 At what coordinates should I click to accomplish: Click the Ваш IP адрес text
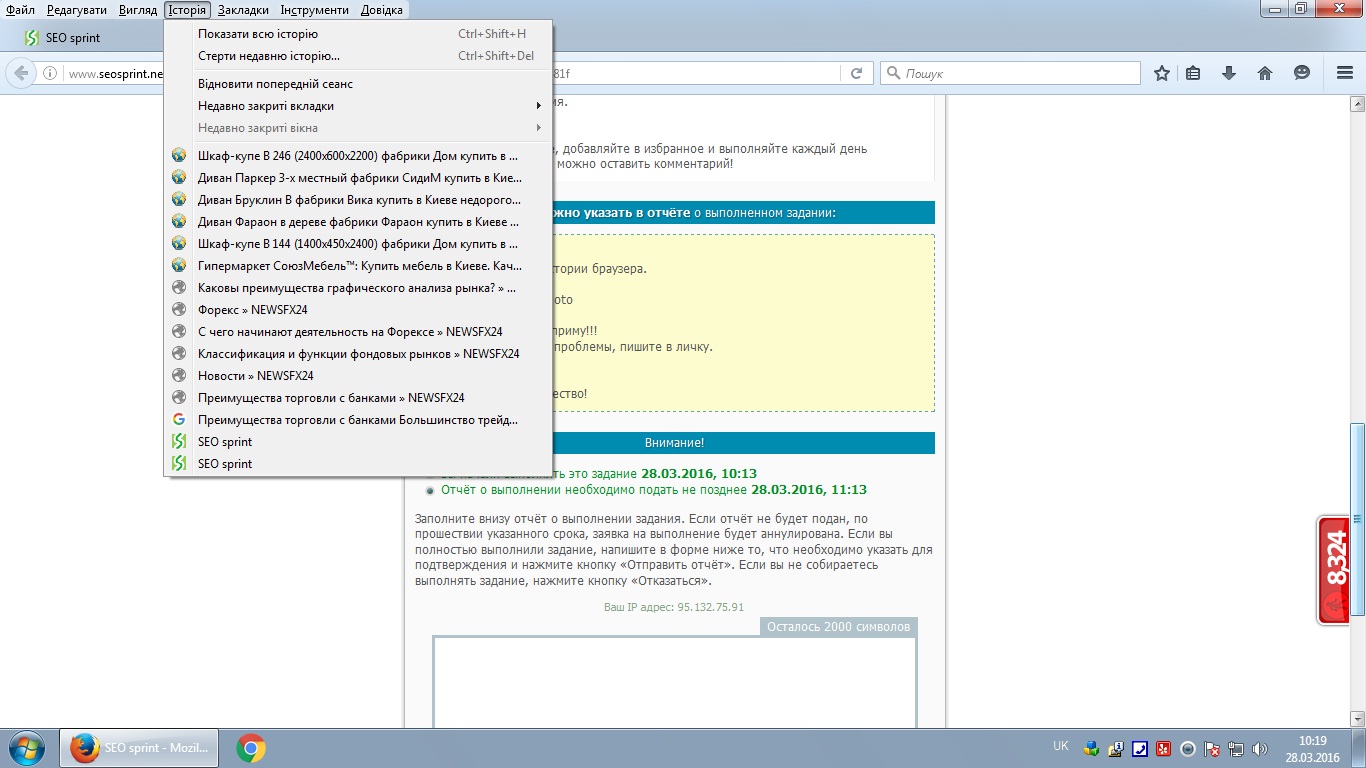[674, 607]
